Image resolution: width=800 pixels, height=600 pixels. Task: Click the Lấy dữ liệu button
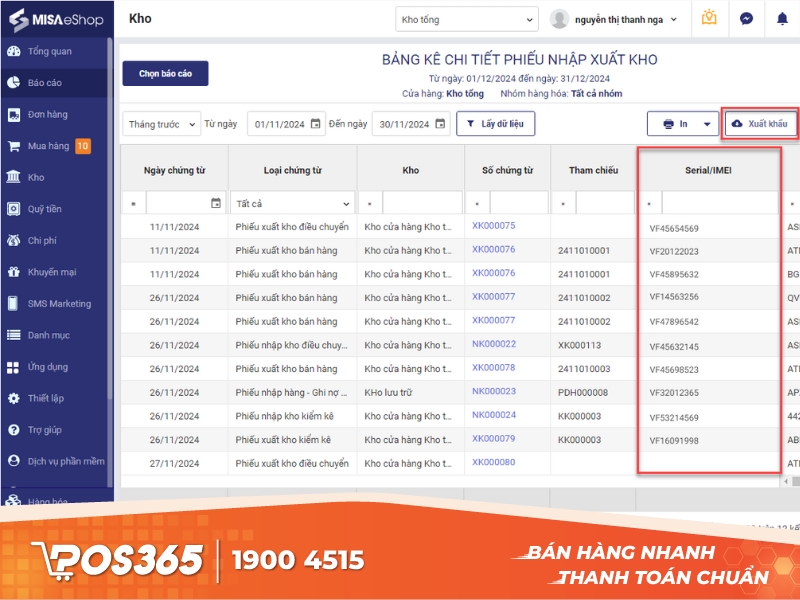(x=495, y=123)
